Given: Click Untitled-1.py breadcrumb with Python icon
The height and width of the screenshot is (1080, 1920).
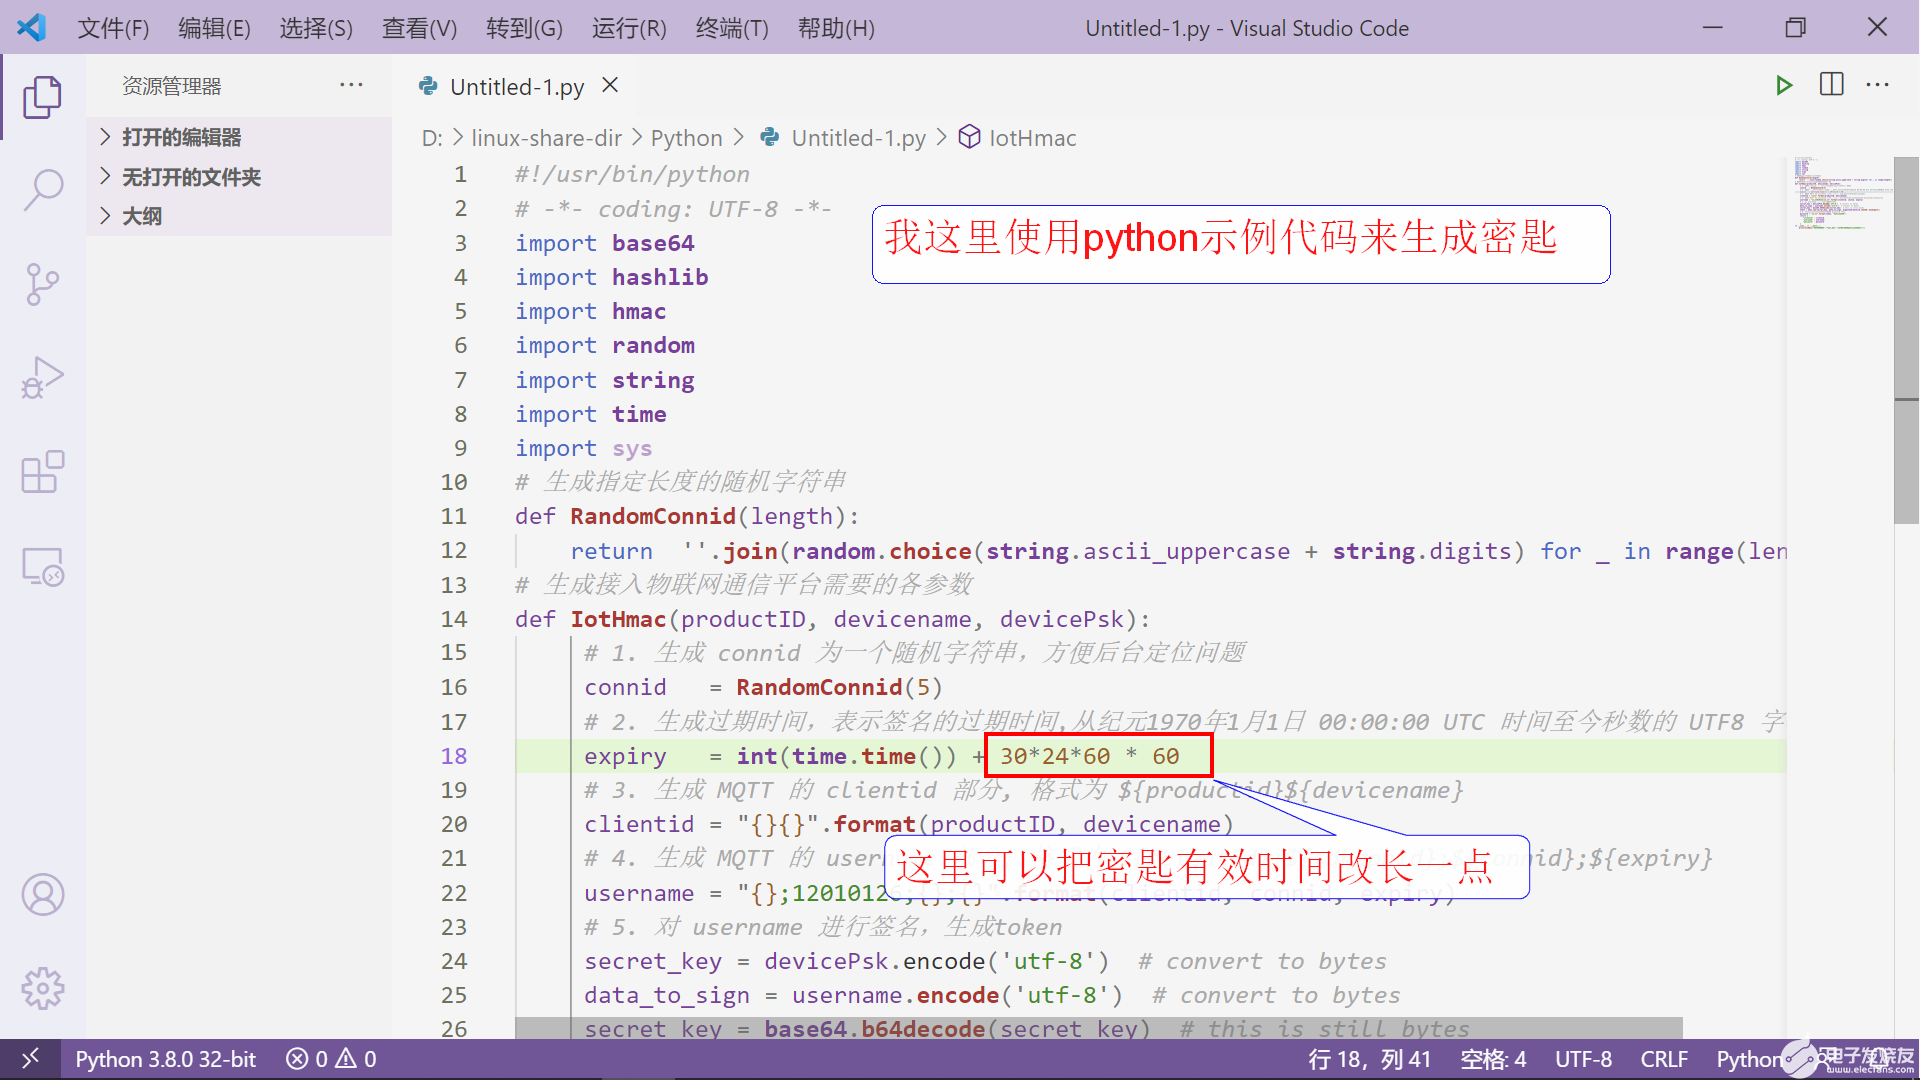Looking at the screenshot, I should 843,137.
